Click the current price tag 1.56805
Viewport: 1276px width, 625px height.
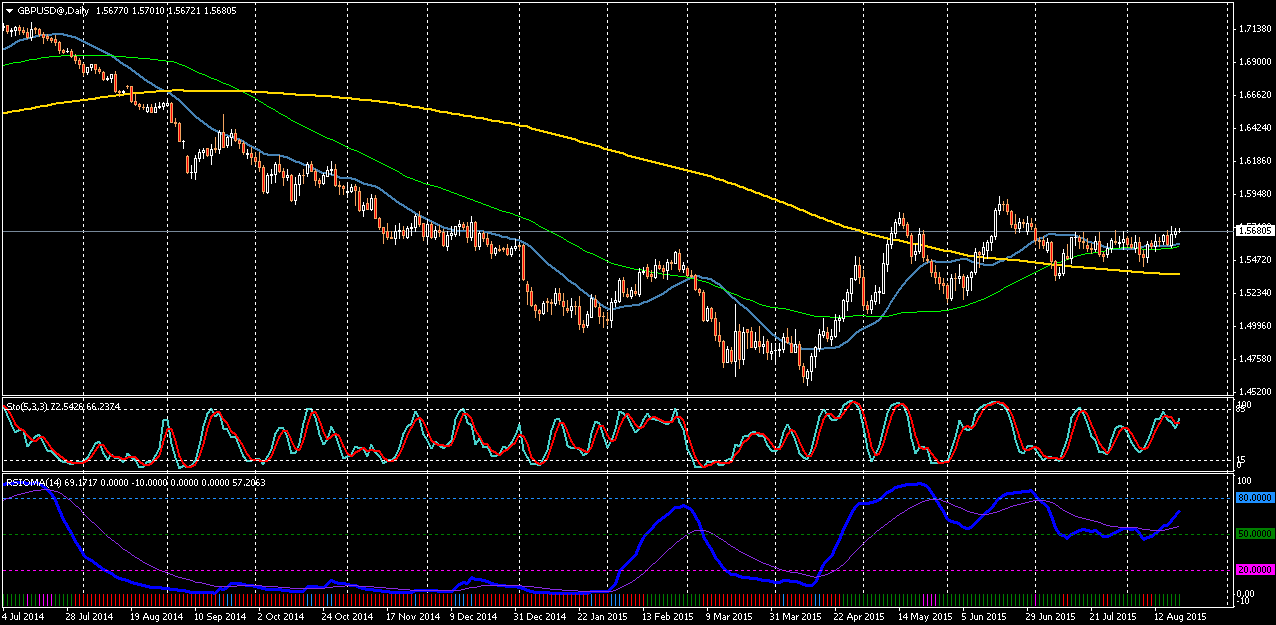coord(1254,230)
